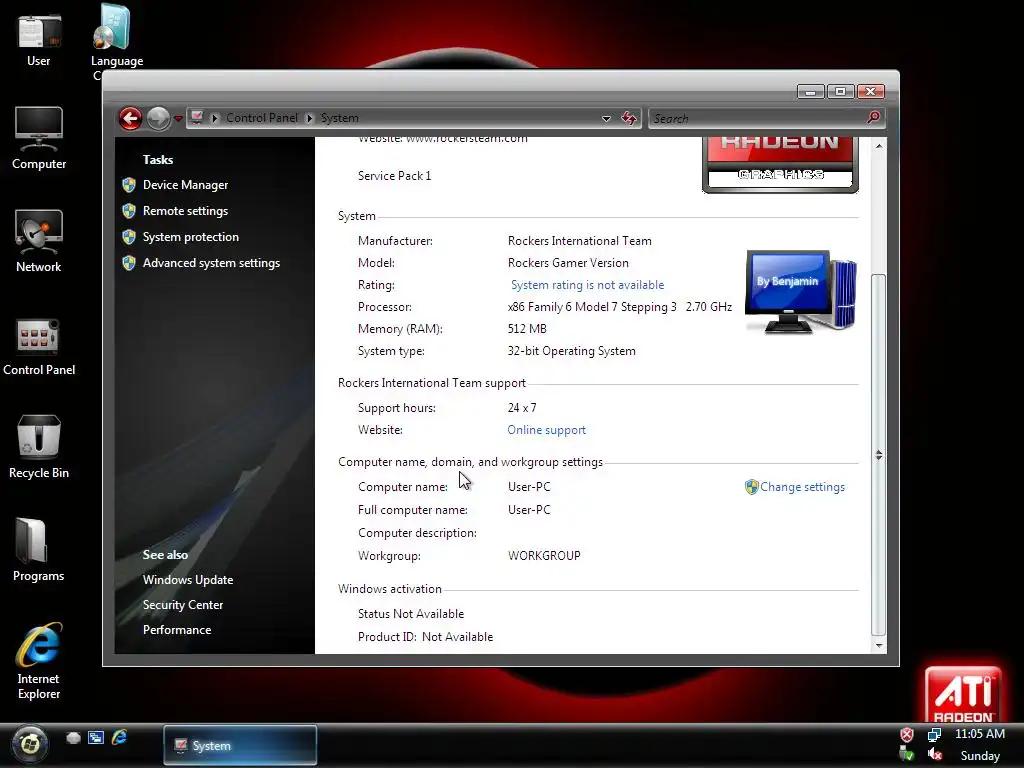Image resolution: width=1024 pixels, height=768 pixels.
Task: Click the System breadcrumb in the address bar
Action: click(x=340, y=118)
